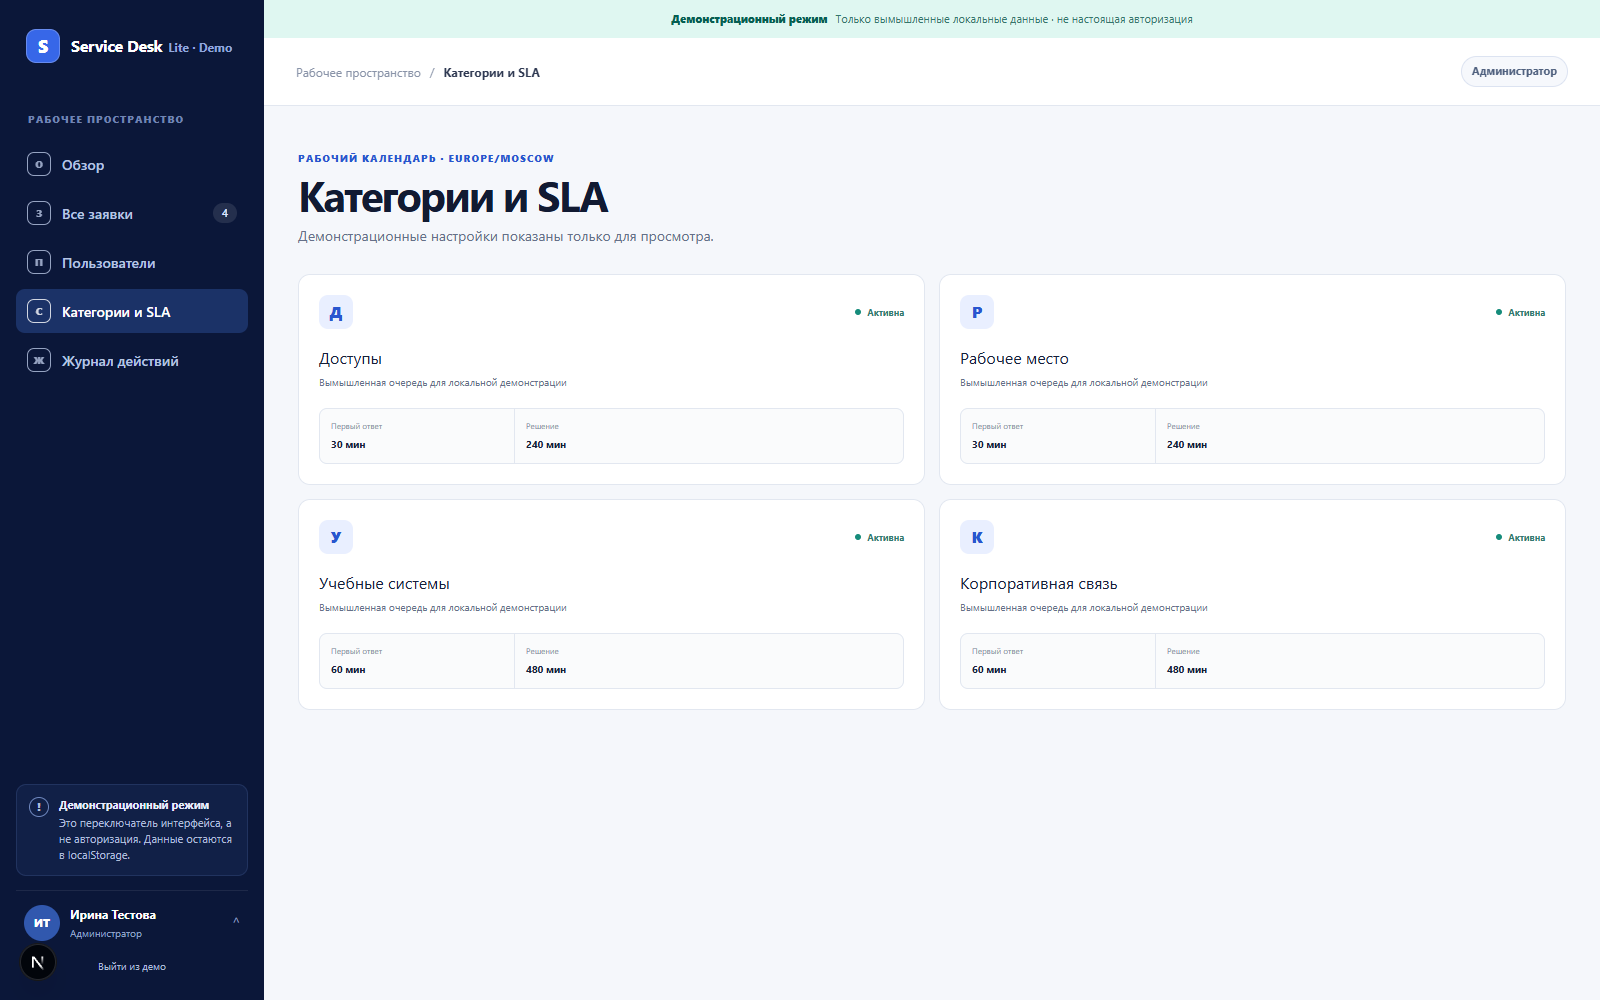
Task: Click the Доступы category title
Action: (350, 359)
